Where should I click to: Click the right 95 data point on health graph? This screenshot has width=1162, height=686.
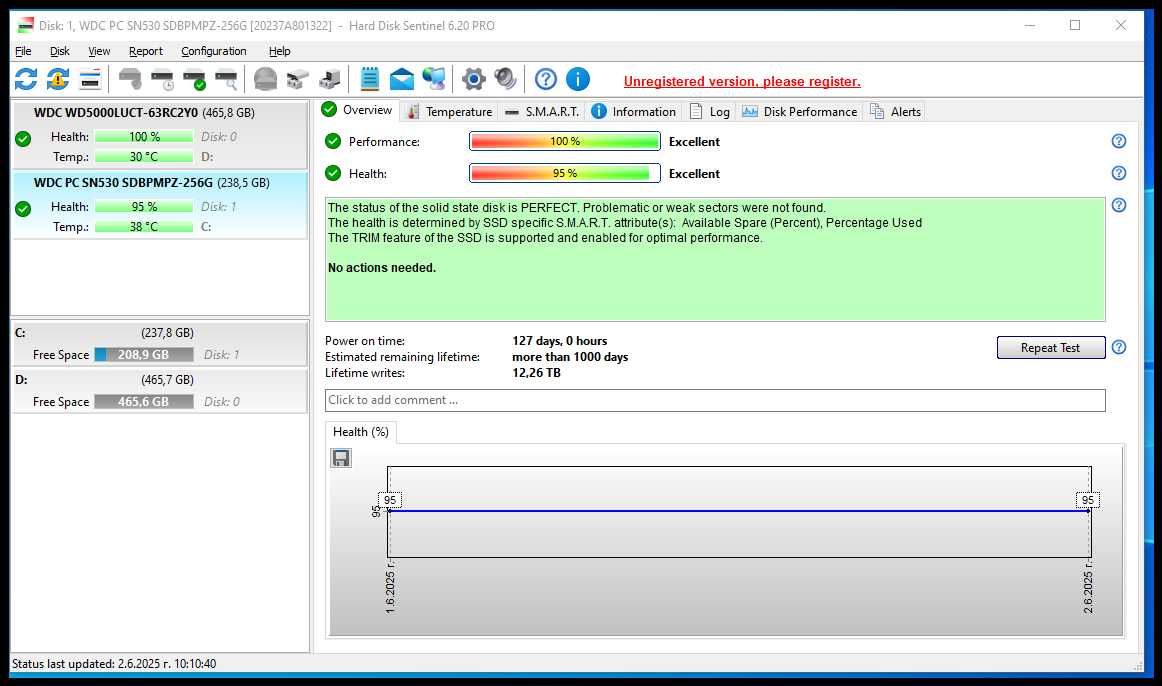pyautogui.click(x=1087, y=500)
